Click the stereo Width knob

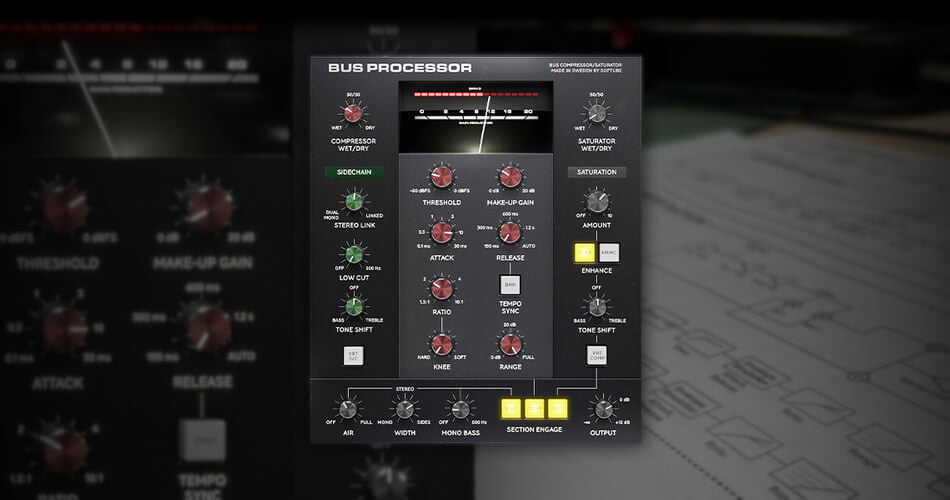(404, 408)
